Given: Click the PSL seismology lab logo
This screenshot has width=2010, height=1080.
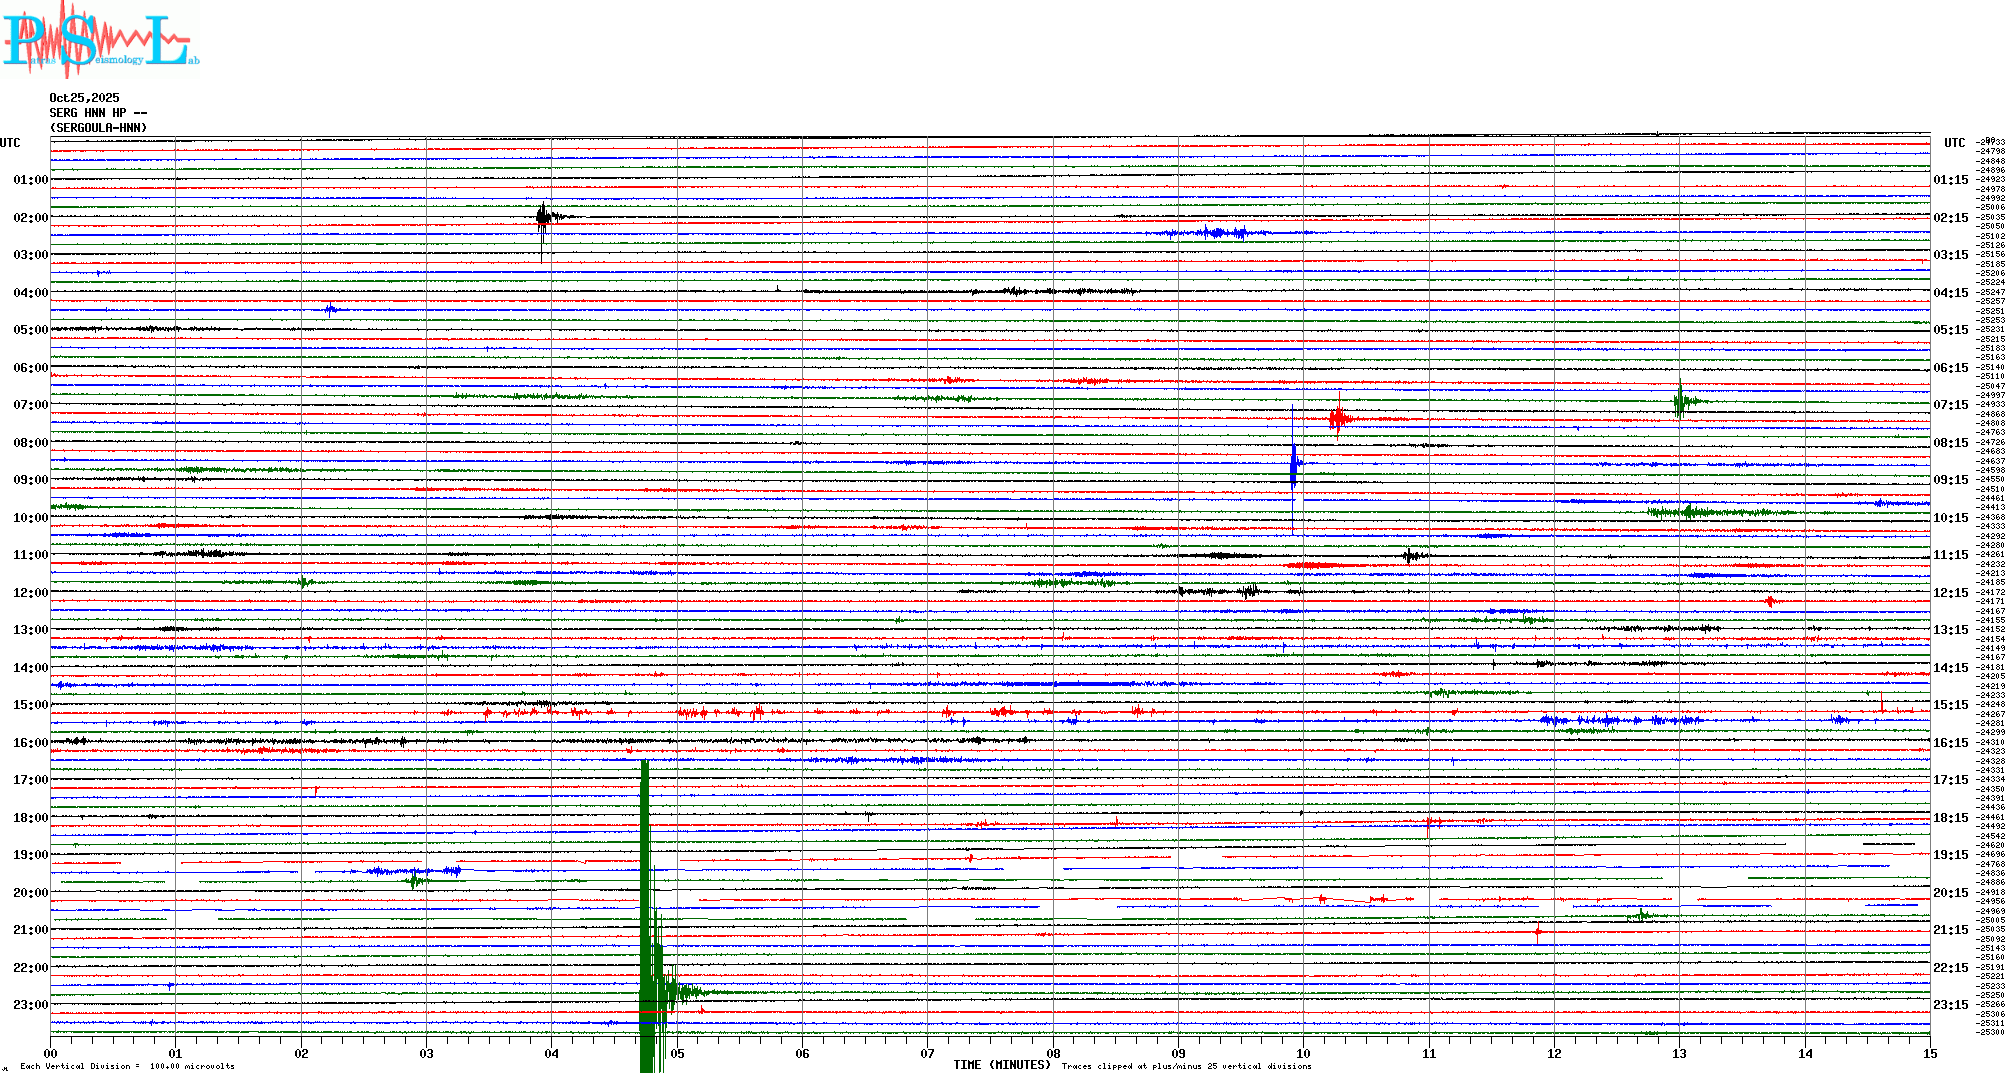Looking at the screenshot, I should coord(100,40).
